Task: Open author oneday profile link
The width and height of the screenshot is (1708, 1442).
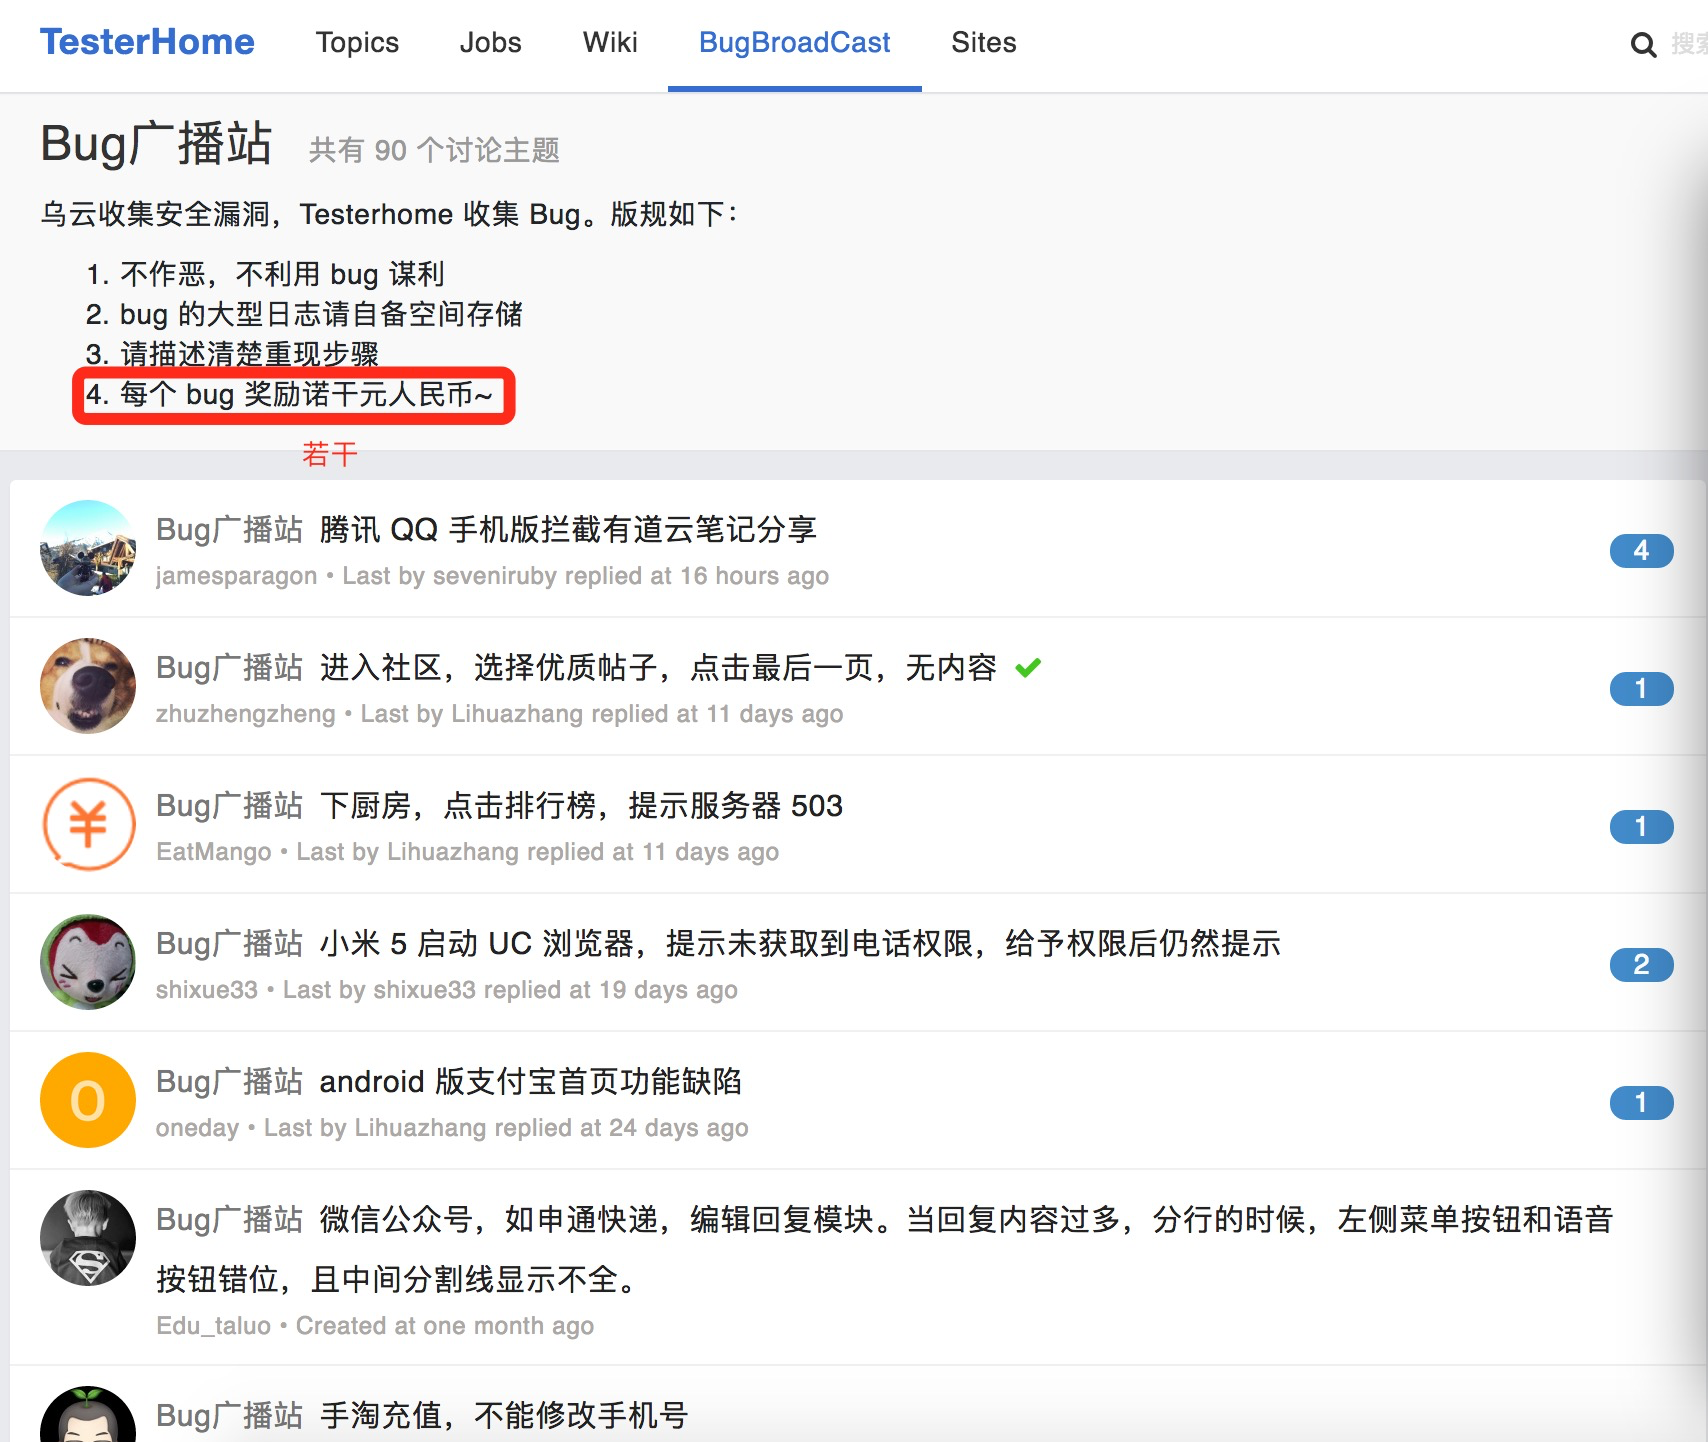Action: tap(197, 1128)
